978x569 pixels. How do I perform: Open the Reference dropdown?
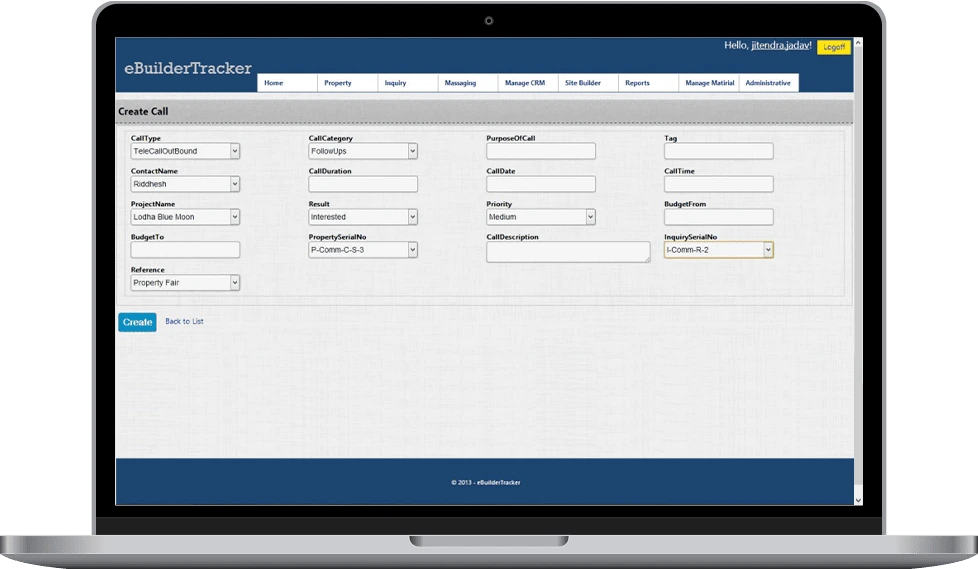pos(185,283)
